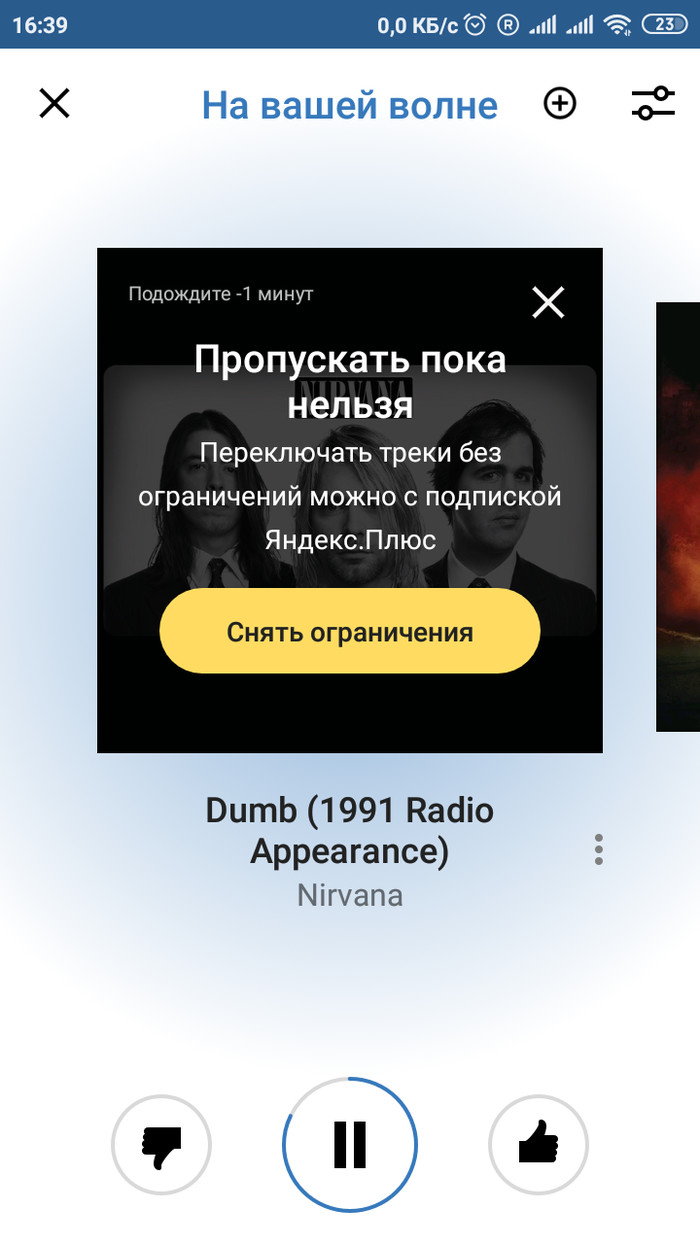
Task: Tap the battery indicator
Action: [x=664, y=25]
